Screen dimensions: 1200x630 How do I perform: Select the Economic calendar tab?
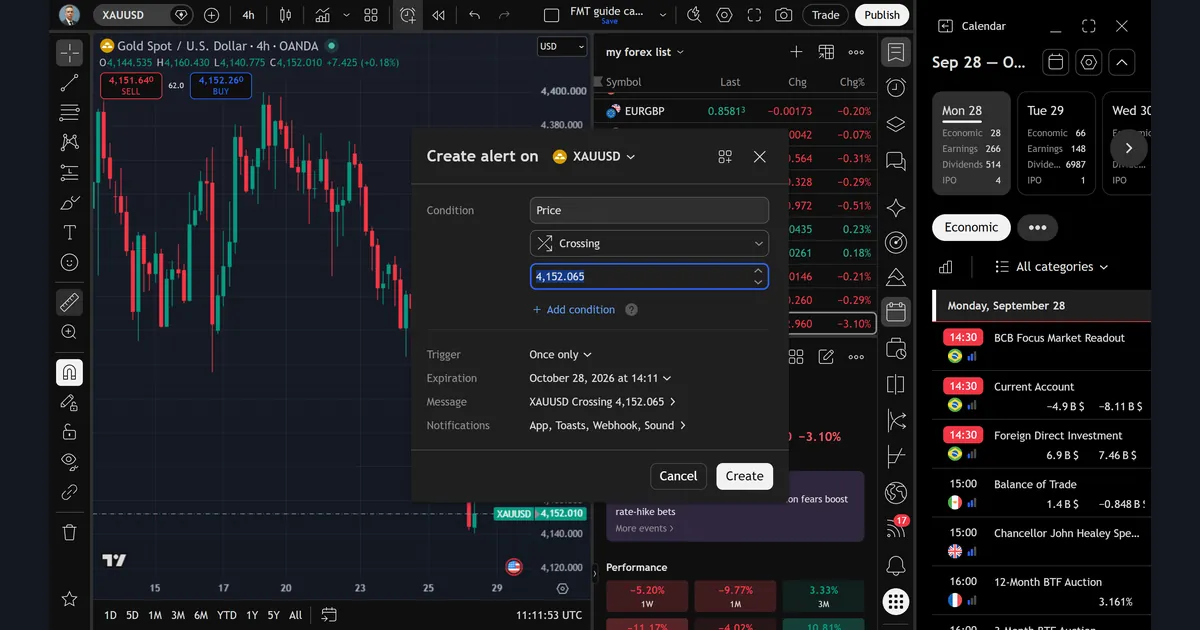click(x=971, y=227)
